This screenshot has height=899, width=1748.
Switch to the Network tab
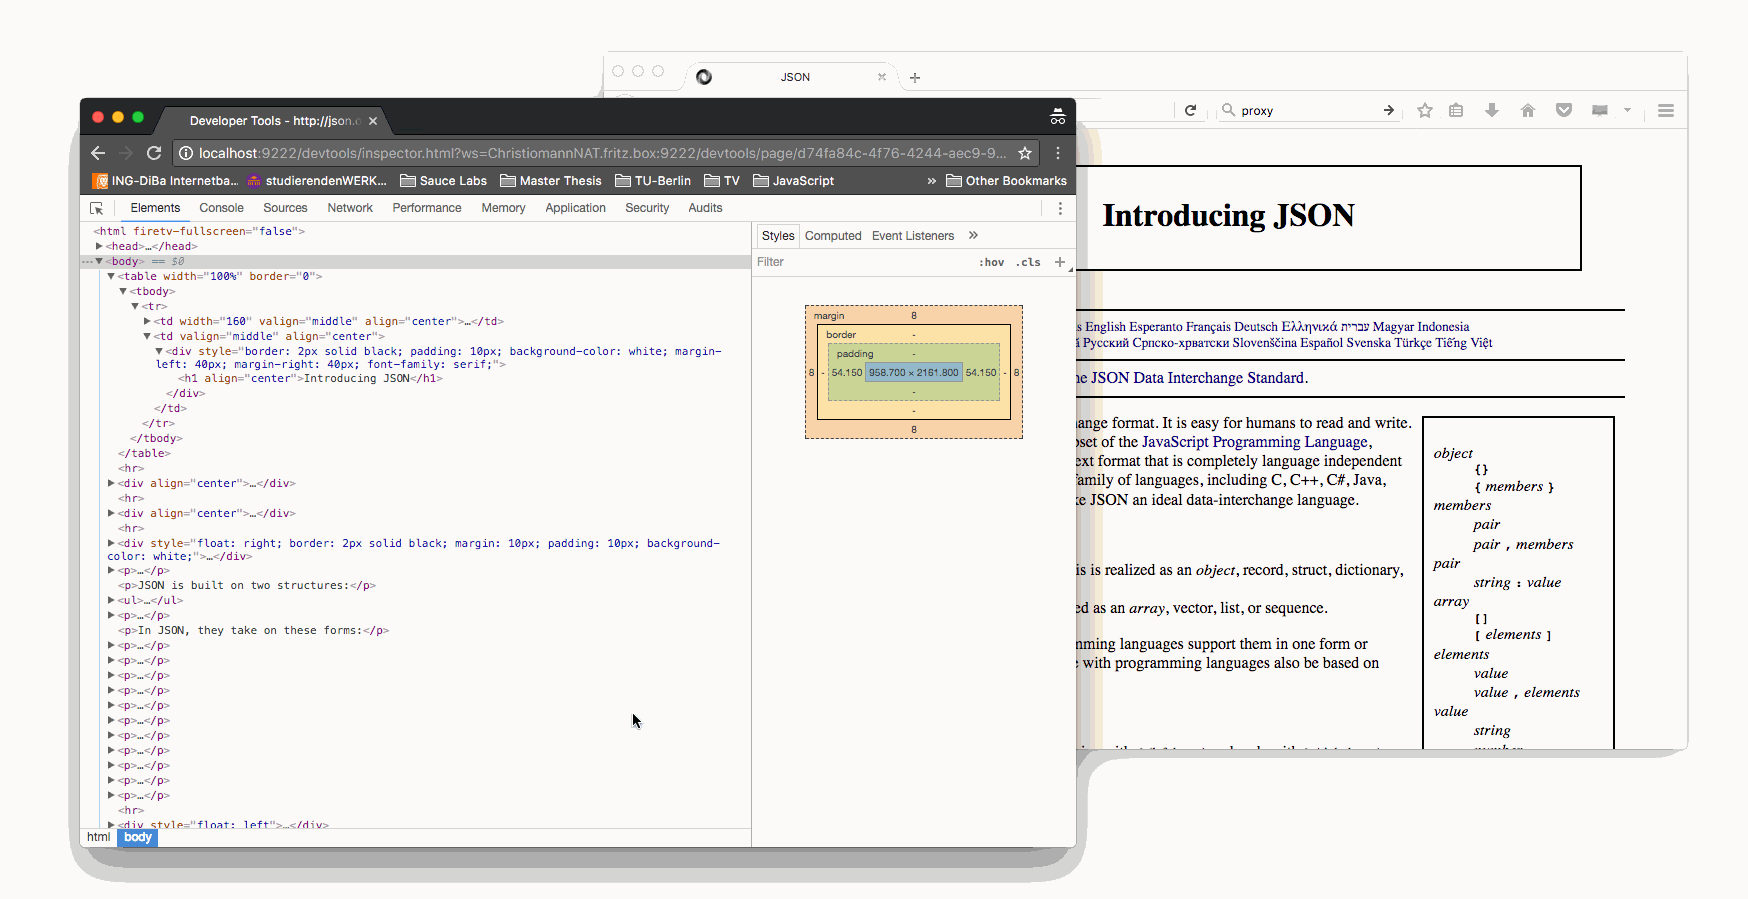[350, 208]
